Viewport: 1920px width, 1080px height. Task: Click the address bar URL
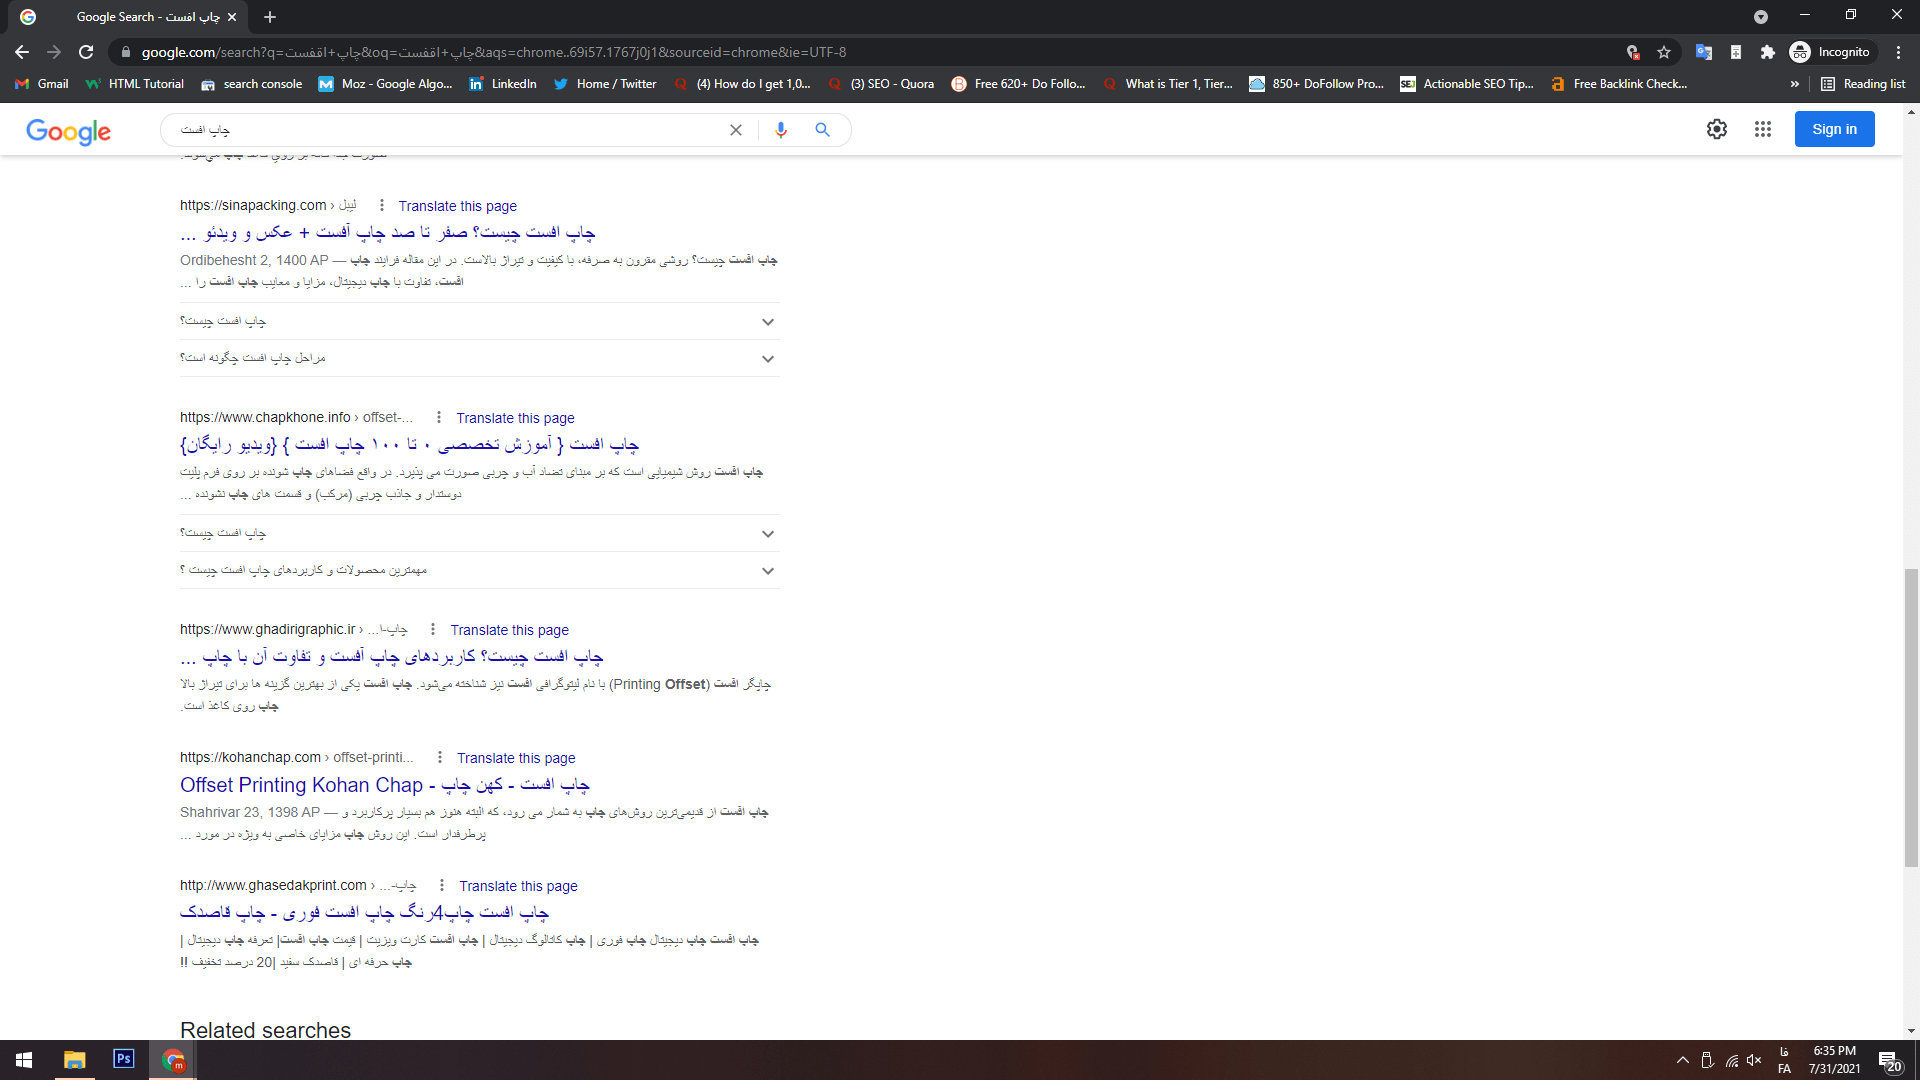point(493,52)
